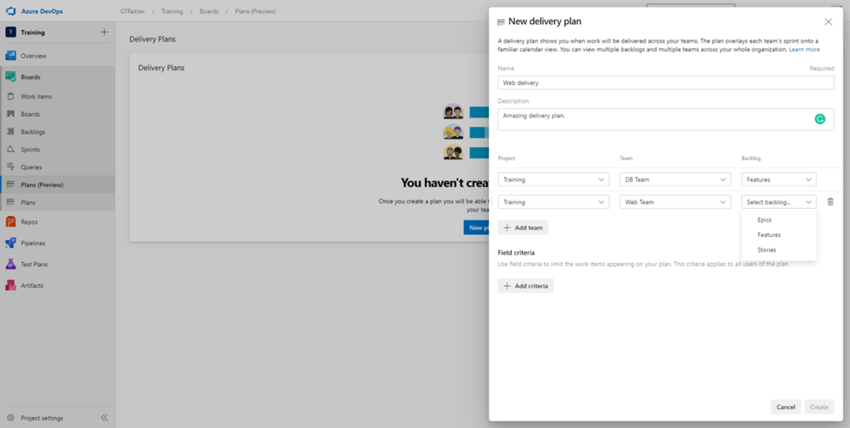Open the Features backlog dropdown
The width and height of the screenshot is (850, 428).
tap(779, 179)
